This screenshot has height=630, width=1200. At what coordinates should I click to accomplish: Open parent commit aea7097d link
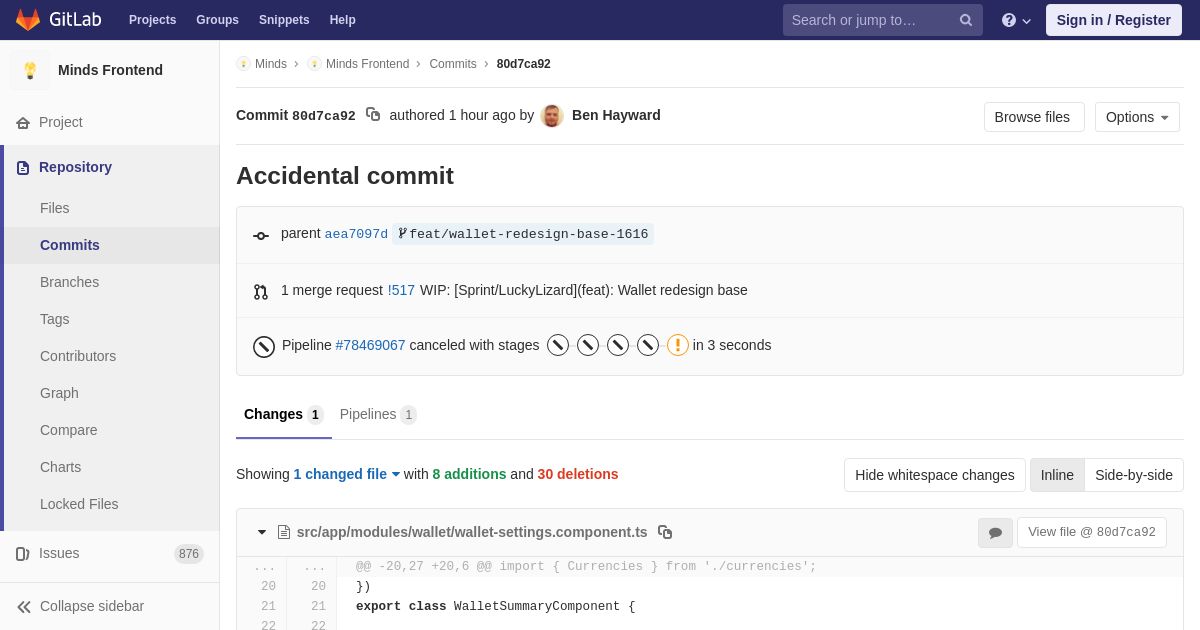[x=356, y=234]
